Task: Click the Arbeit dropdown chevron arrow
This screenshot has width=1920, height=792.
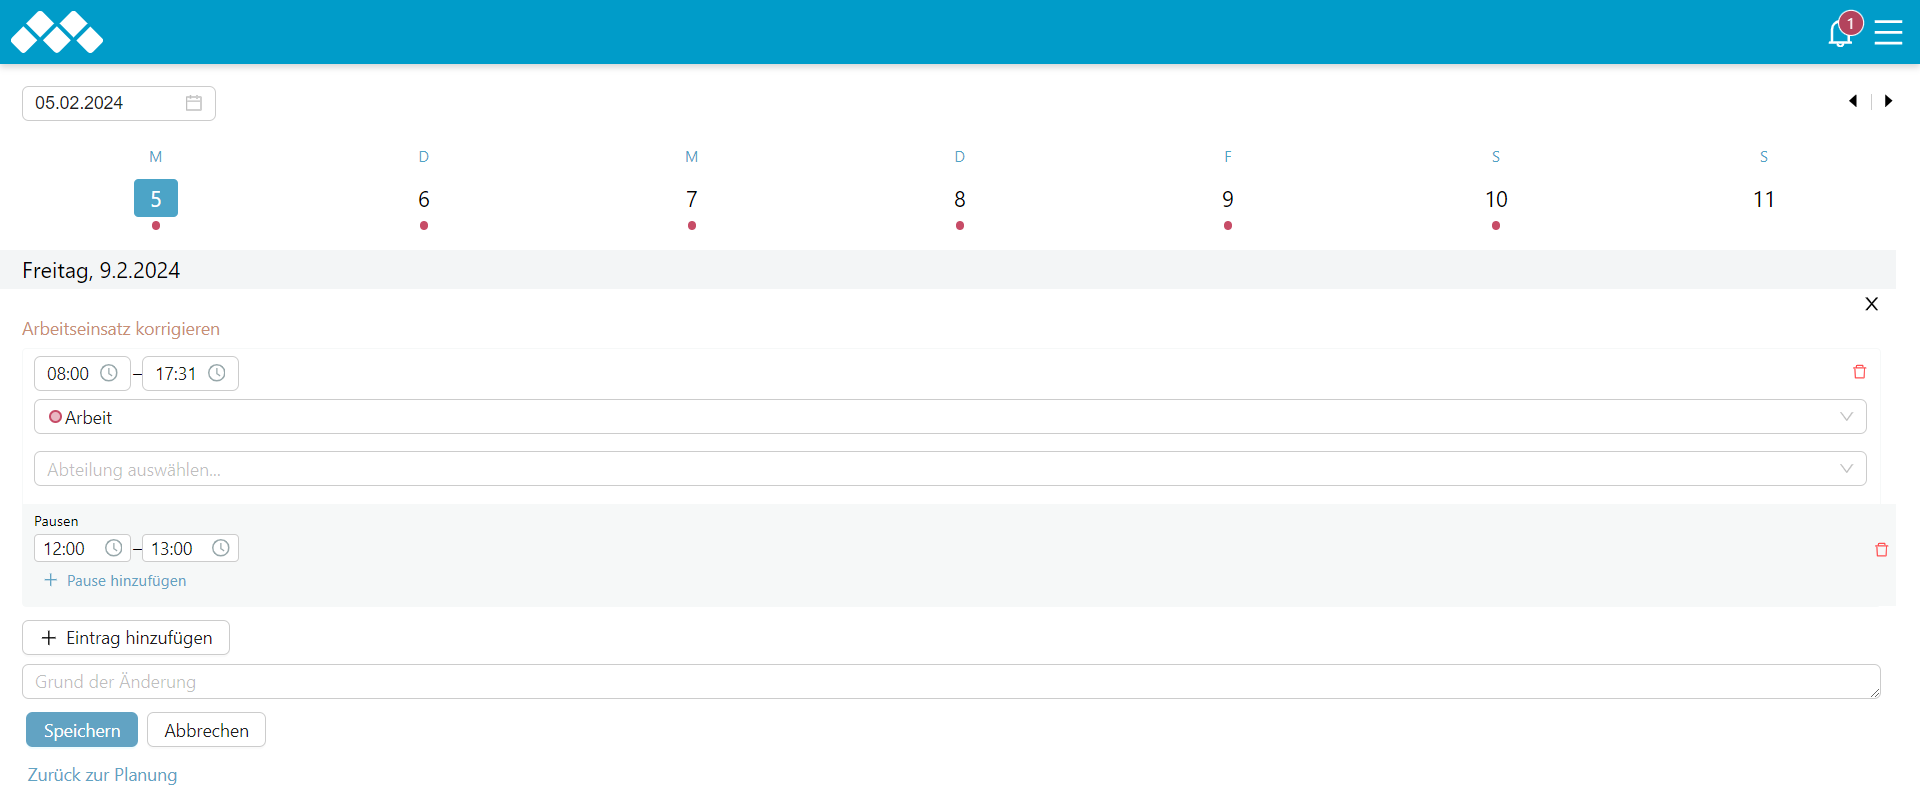Action: tap(1846, 417)
